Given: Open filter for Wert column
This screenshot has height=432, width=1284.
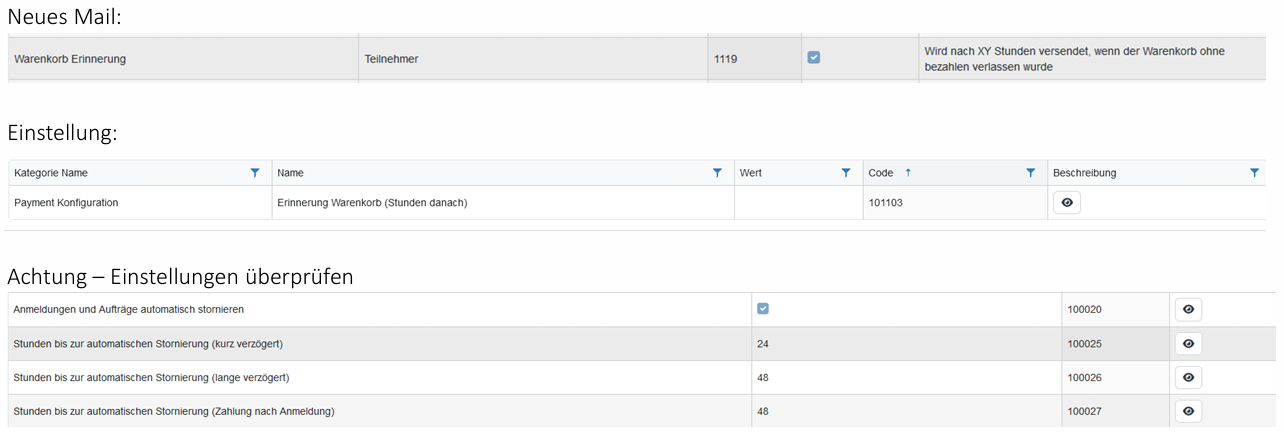Looking at the screenshot, I should point(846,173).
